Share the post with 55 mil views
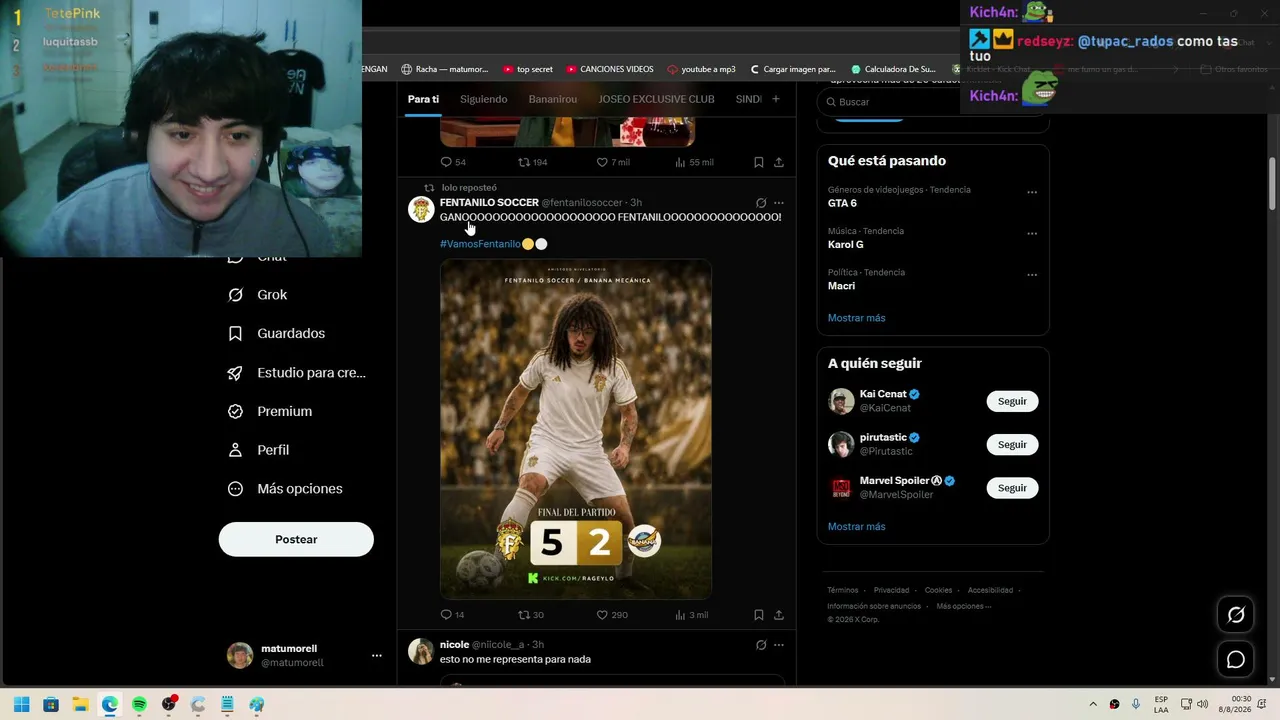The height and width of the screenshot is (720, 1280). (x=779, y=162)
